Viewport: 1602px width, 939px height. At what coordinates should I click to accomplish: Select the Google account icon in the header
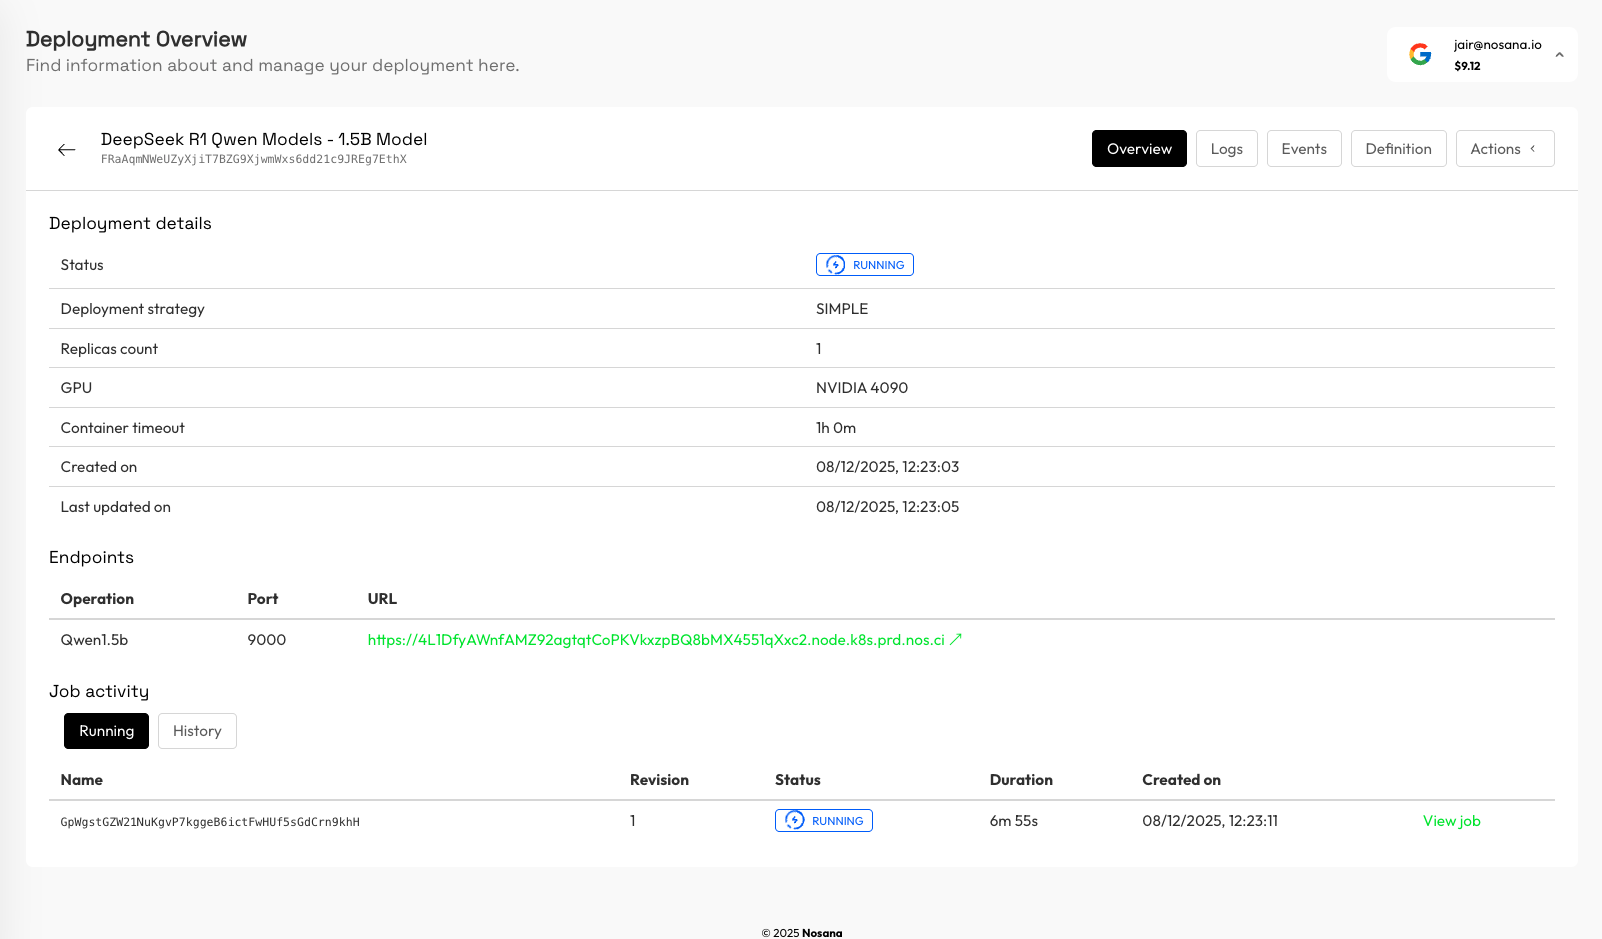tap(1420, 54)
